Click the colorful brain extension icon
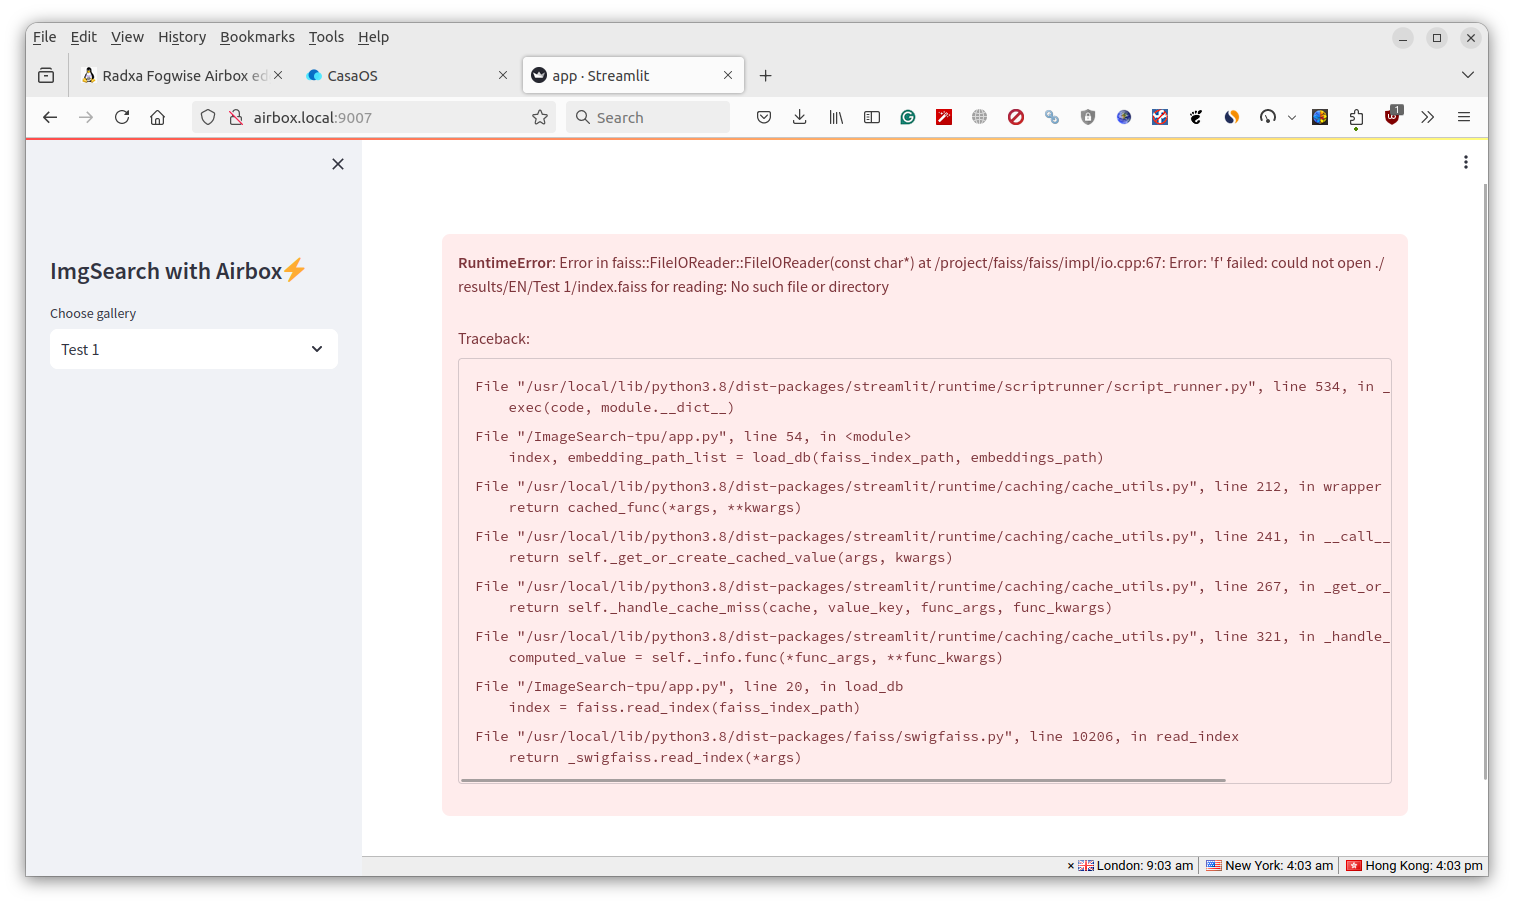The width and height of the screenshot is (1514, 905). pyautogui.click(x=1320, y=117)
